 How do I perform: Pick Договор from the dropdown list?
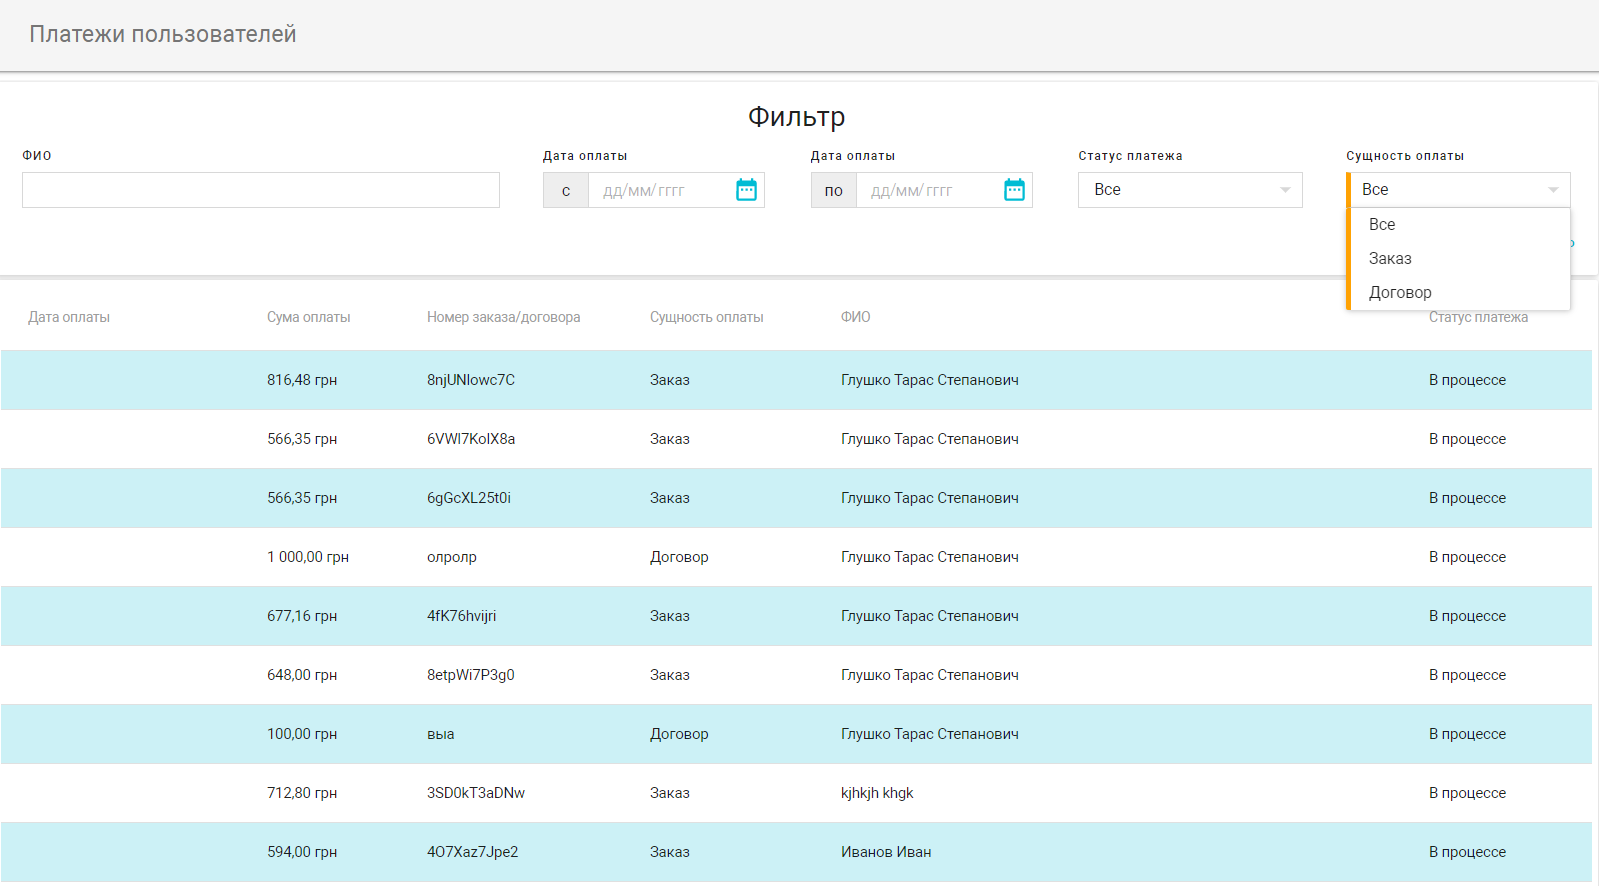(x=1400, y=293)
